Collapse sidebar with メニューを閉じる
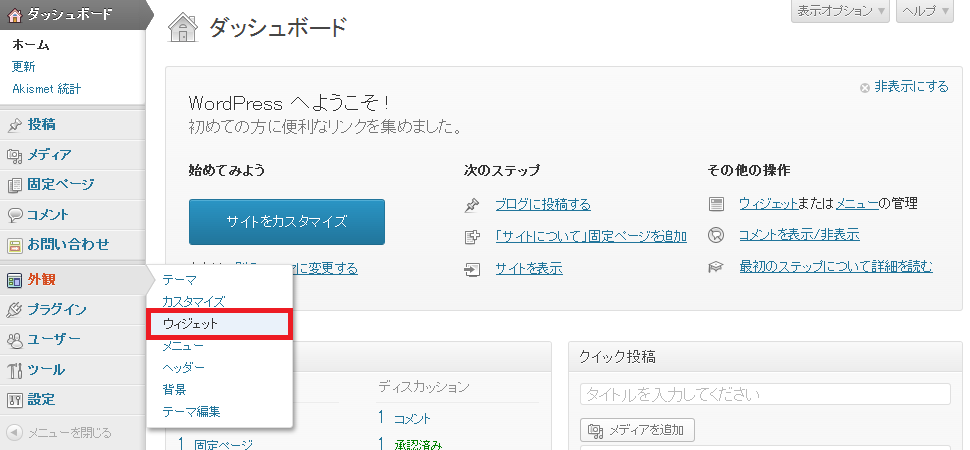 [68, 433]
